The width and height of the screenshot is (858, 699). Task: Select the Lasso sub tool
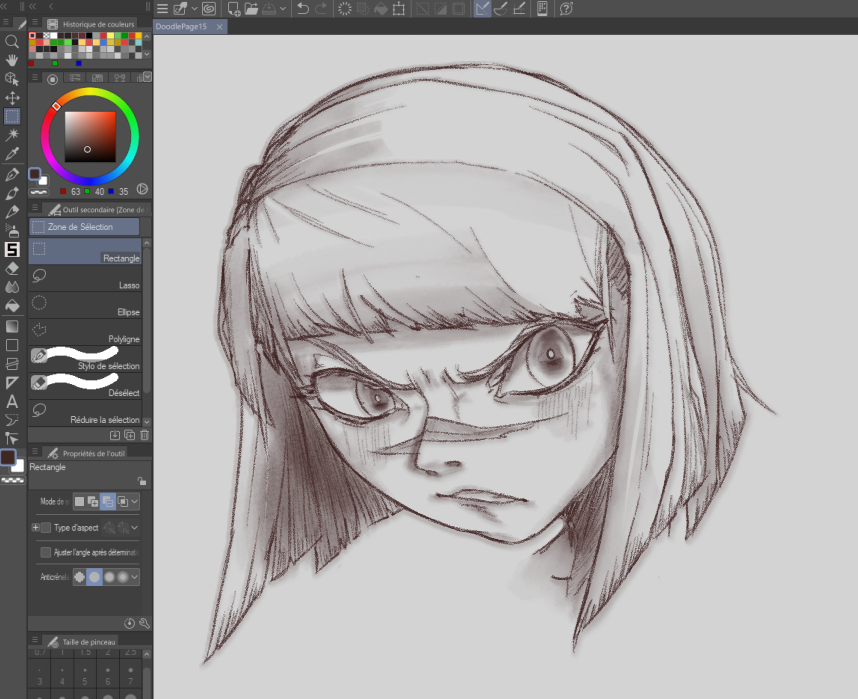85,277
